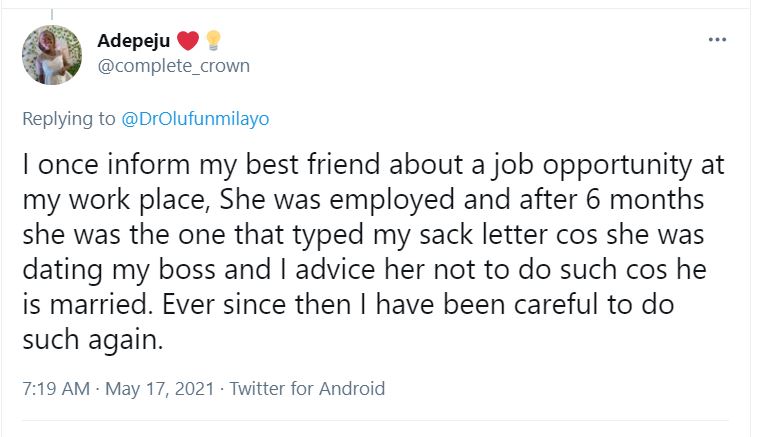The image size is (762, 437).
Task: Click the 7:19 AM timestamp
Action: coord(54,389)
